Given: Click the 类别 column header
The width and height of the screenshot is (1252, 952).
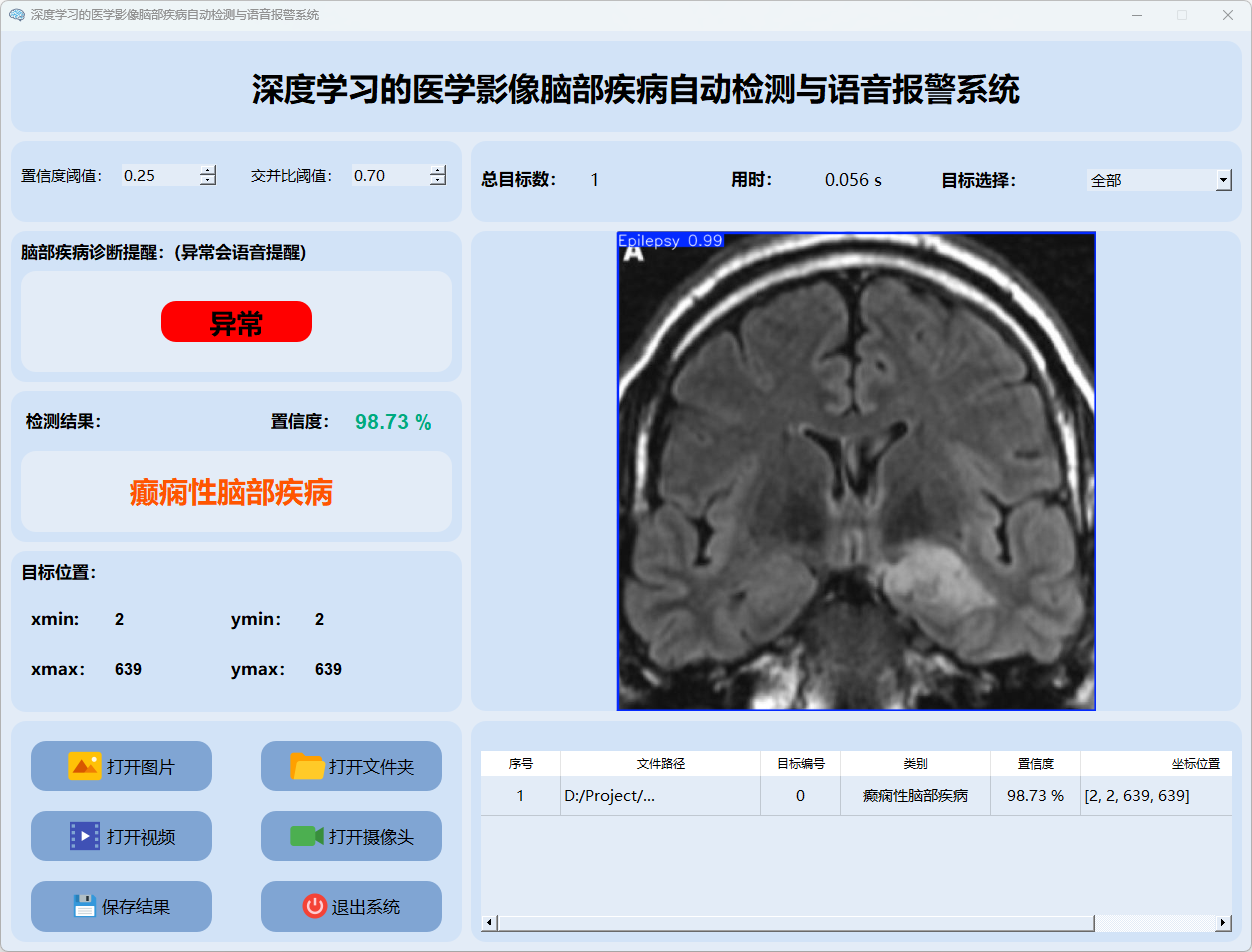Looking at the screenshot, I should coord(915,763).
